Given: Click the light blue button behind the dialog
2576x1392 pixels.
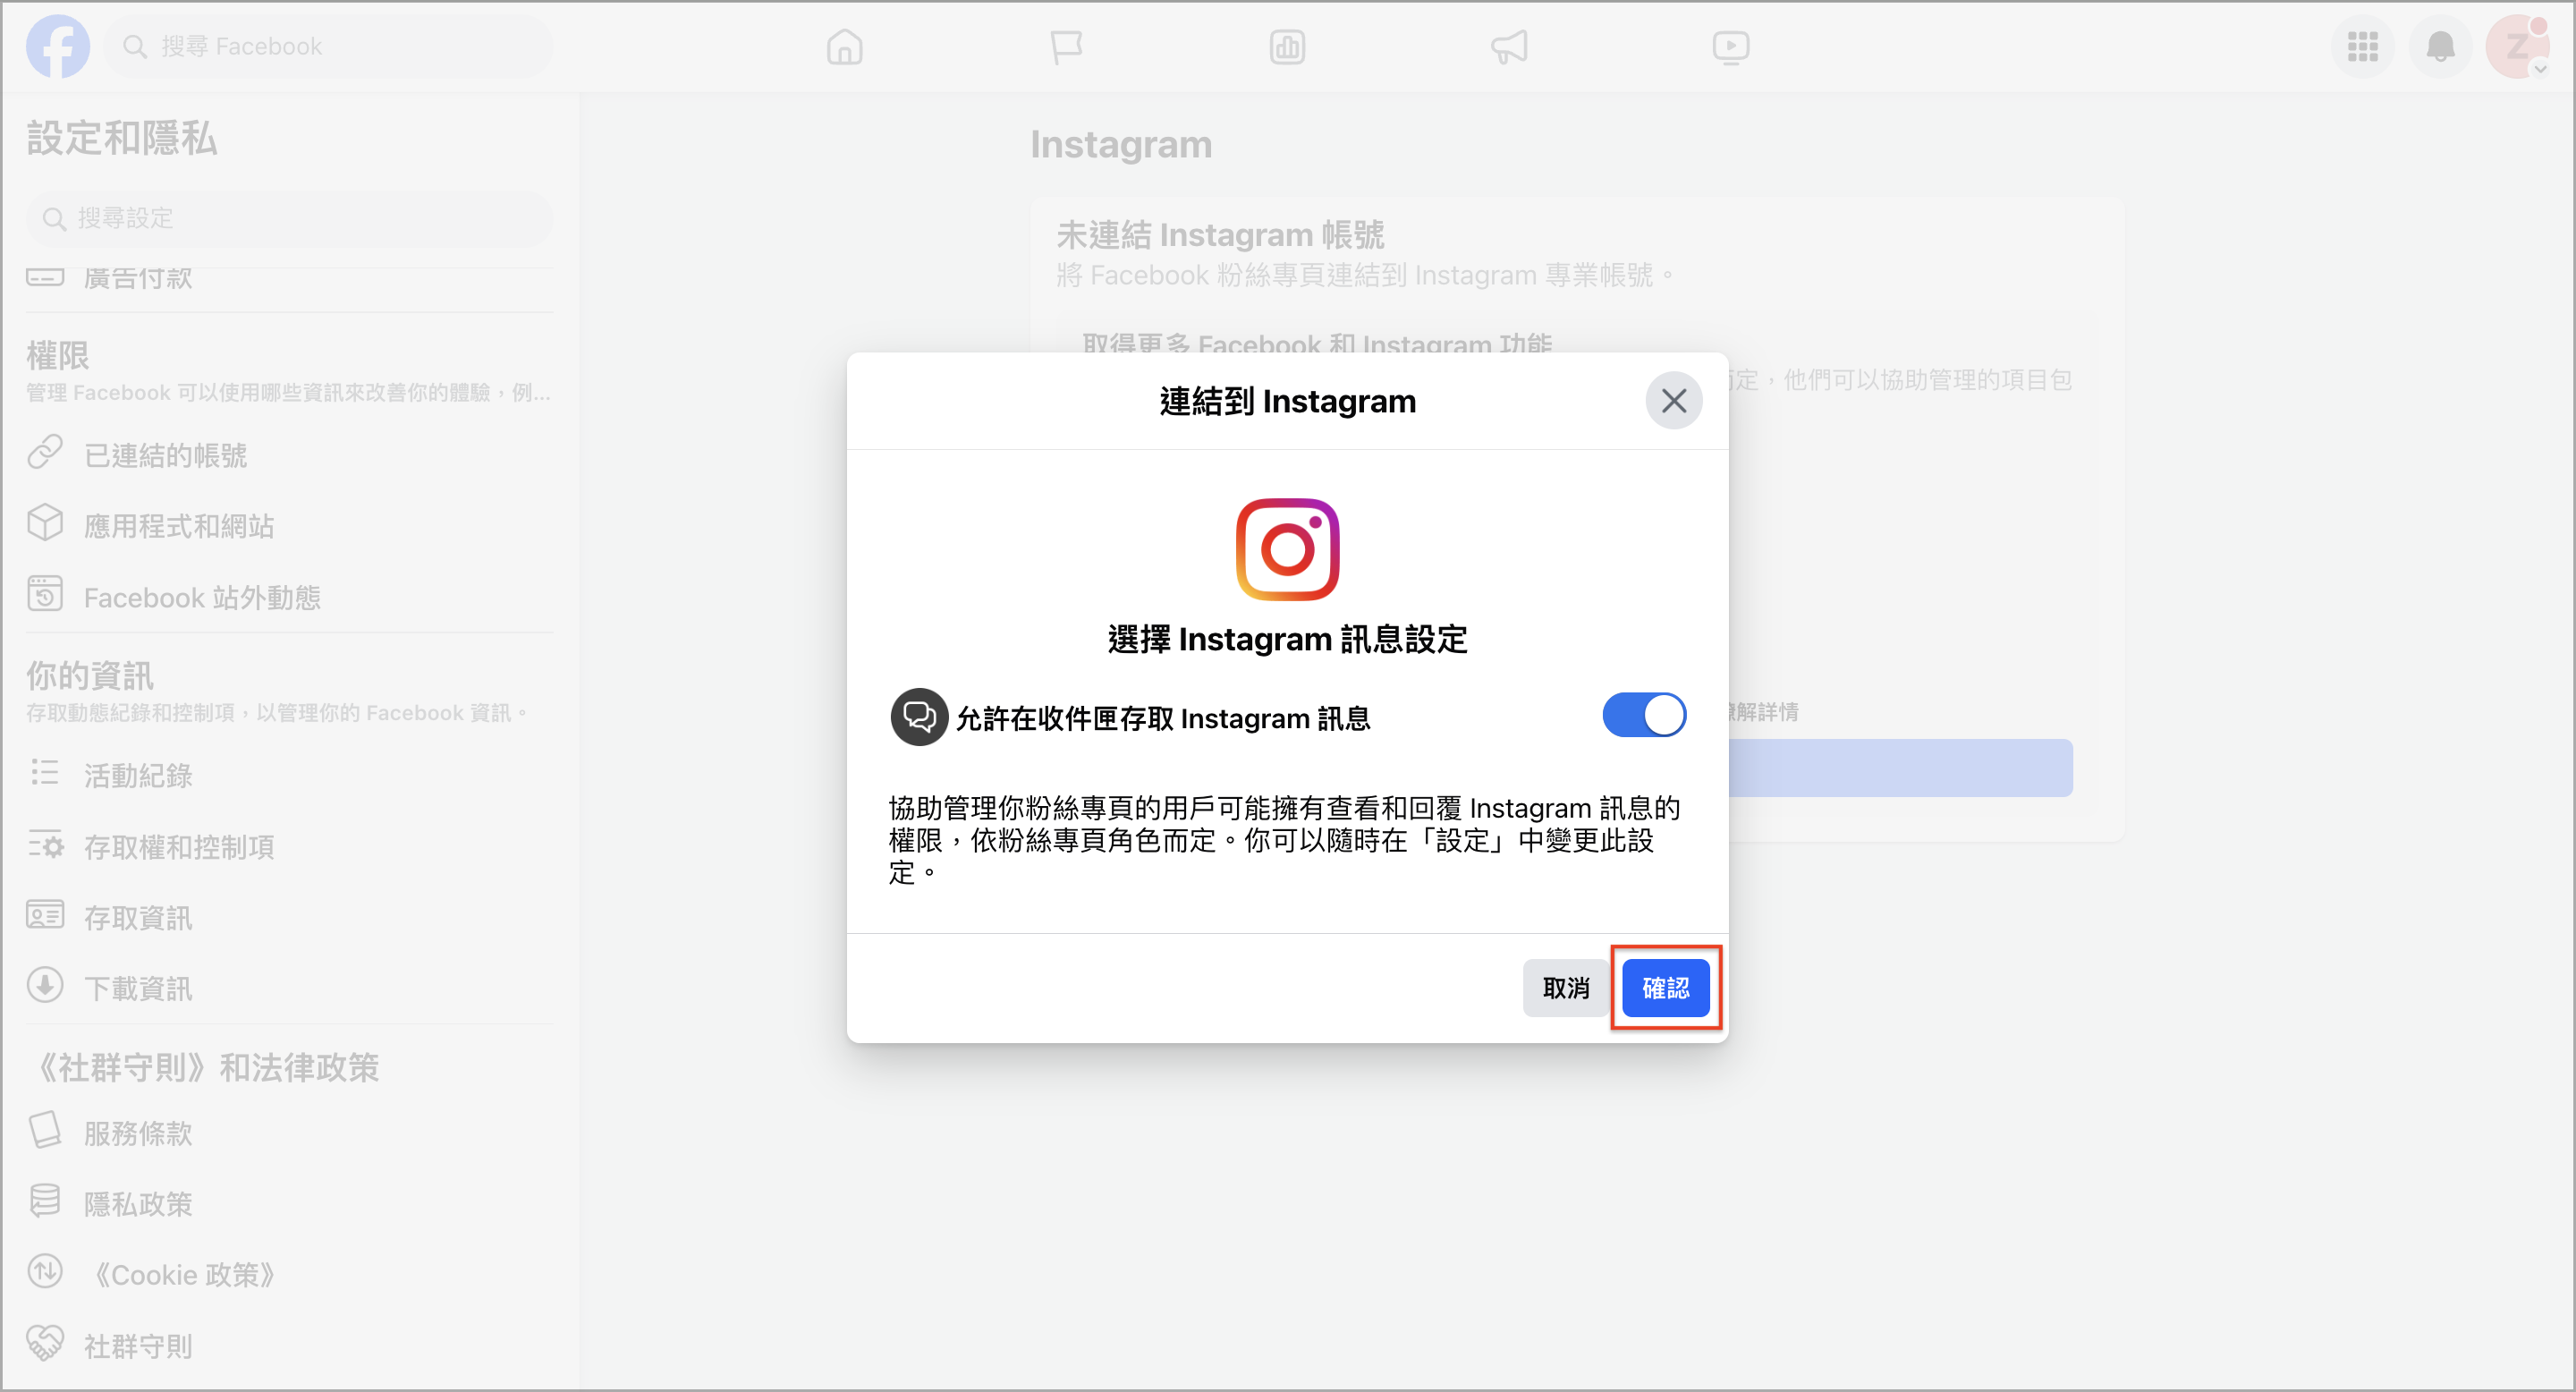Looking at the screenshot, I should [1900, 768].
